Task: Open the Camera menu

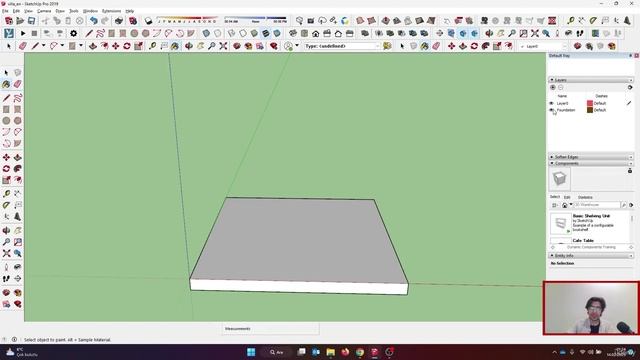Action: coord(44,11)
